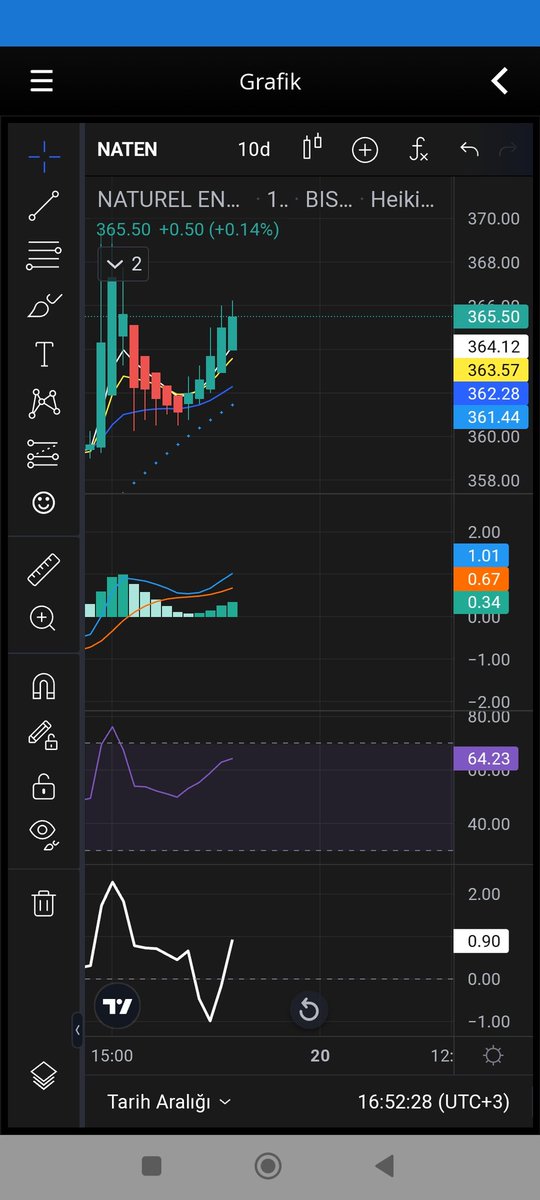Open chart settings gear icon
Screen dimensions: 540x1200
pyautogui.click(x=492, y=1056)
